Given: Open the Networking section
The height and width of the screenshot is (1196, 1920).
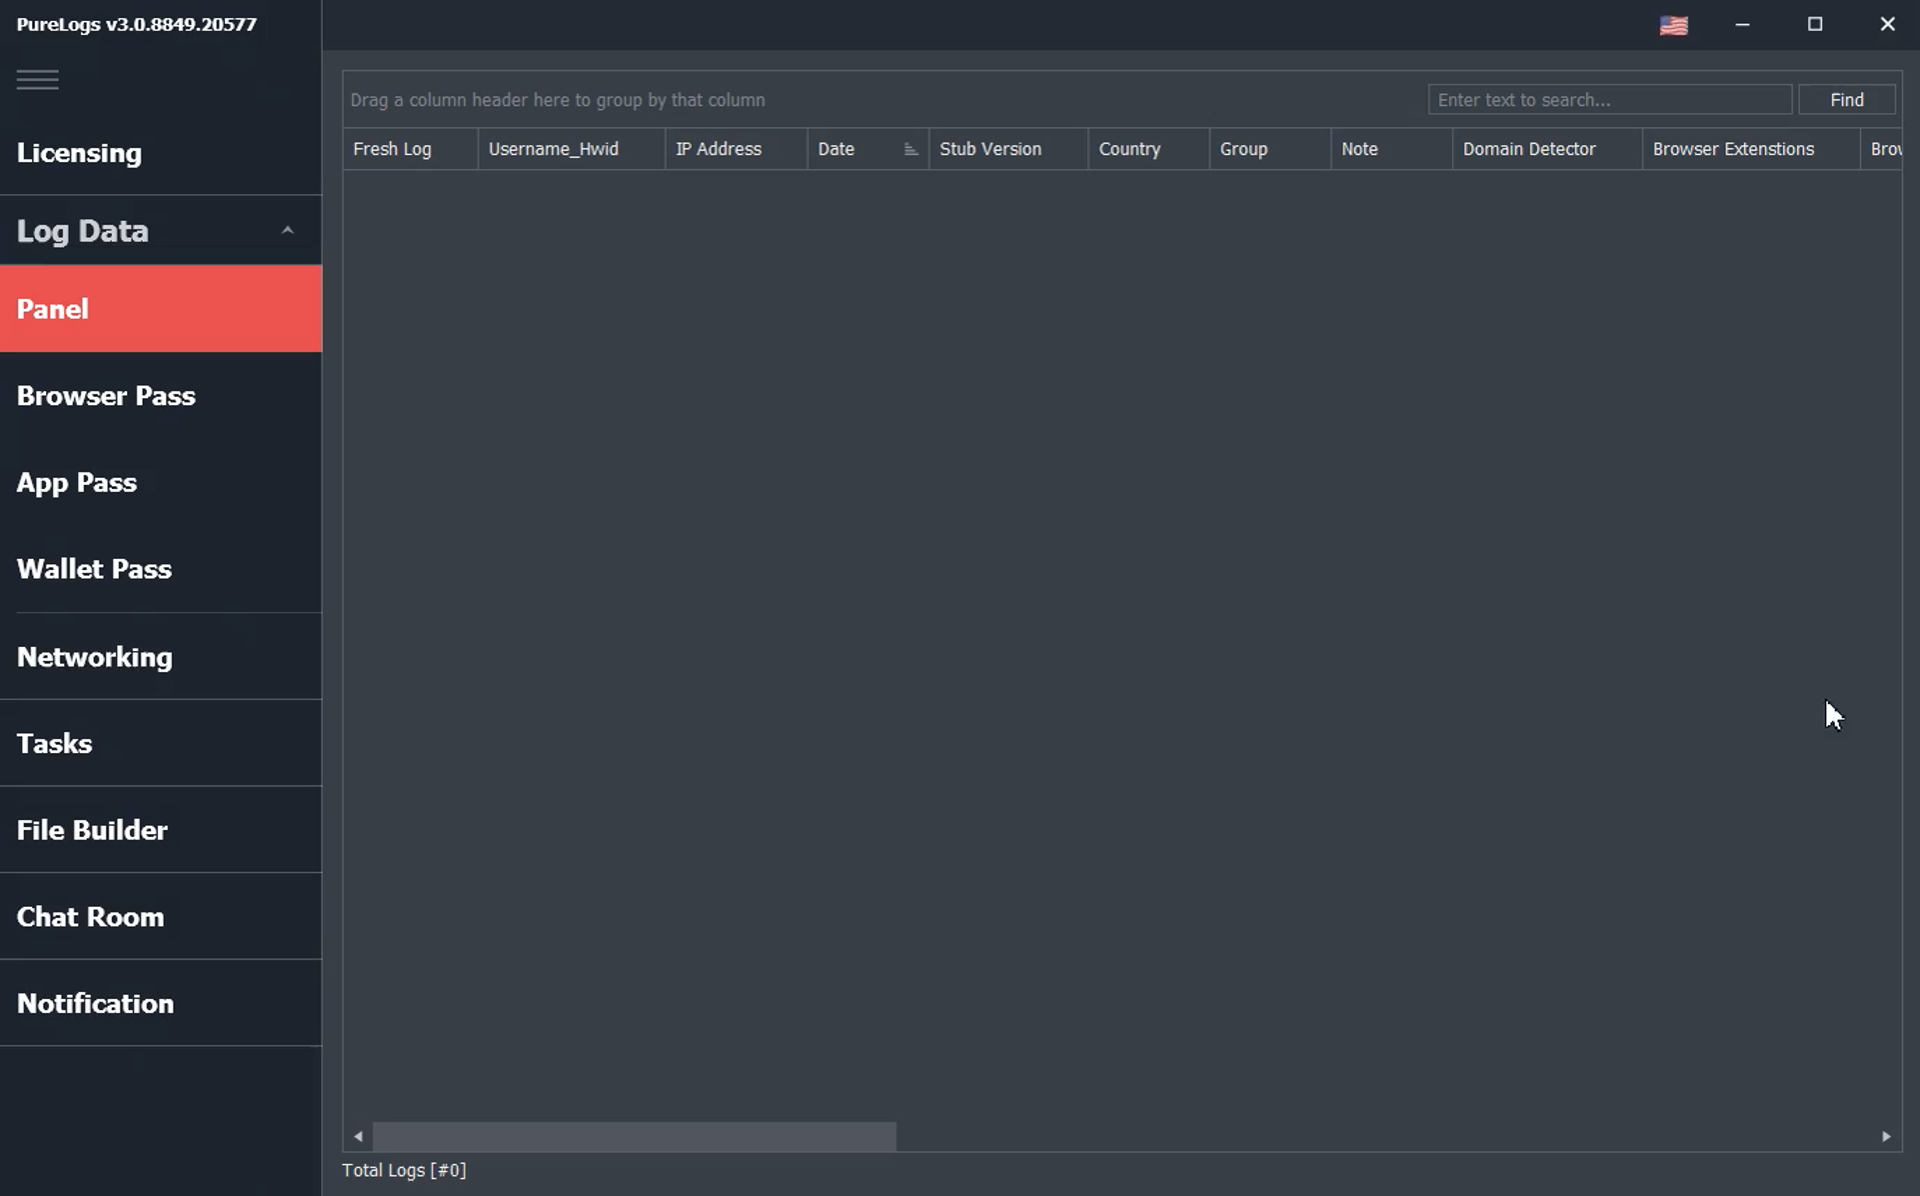Looking at the screenshot, I should pyautogui.click(x=94, y=657).
